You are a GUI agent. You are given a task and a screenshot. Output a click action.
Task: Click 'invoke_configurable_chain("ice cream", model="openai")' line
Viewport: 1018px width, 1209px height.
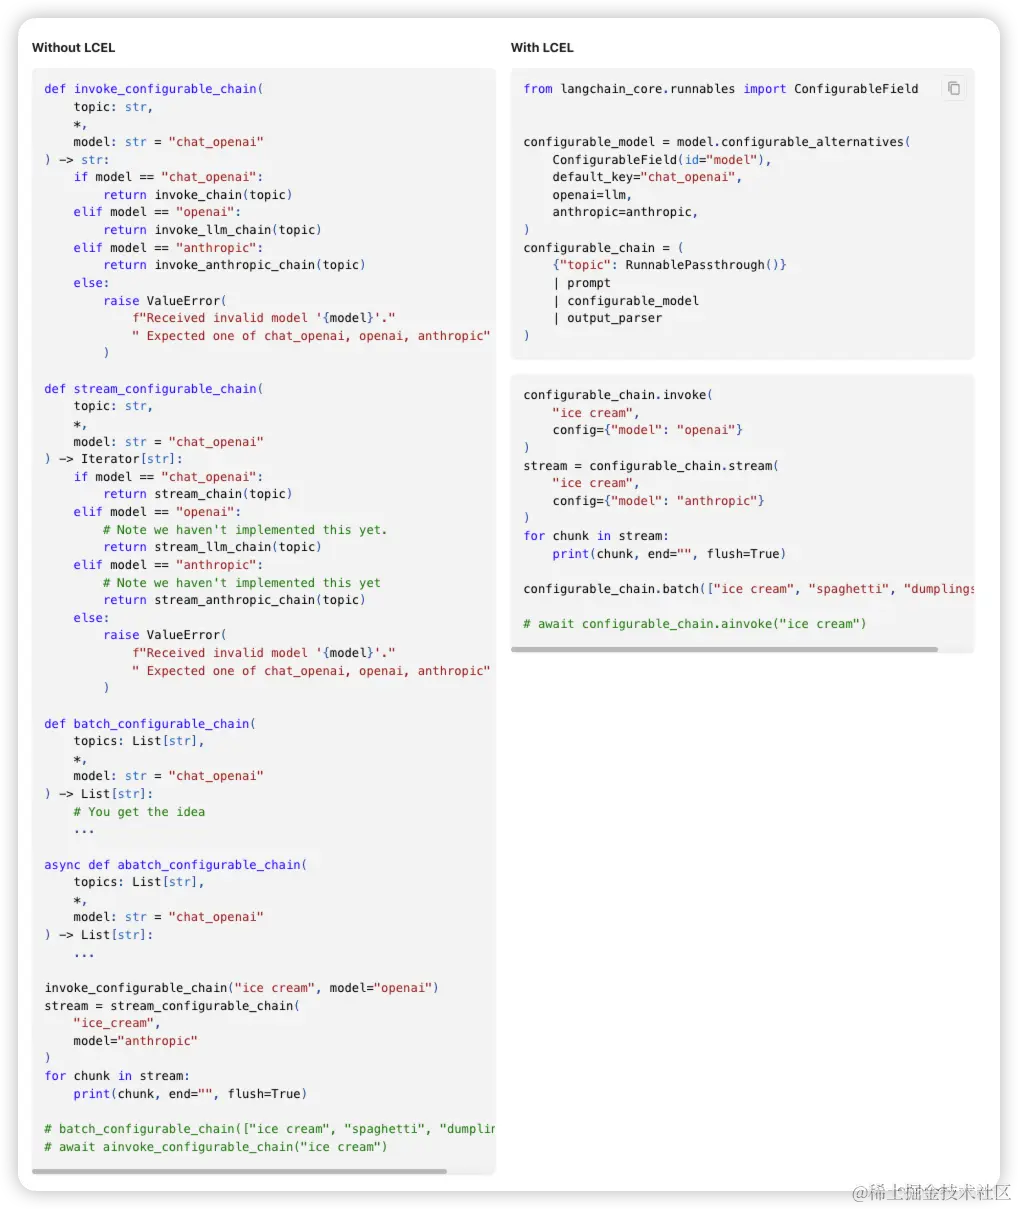pos(241,988)
